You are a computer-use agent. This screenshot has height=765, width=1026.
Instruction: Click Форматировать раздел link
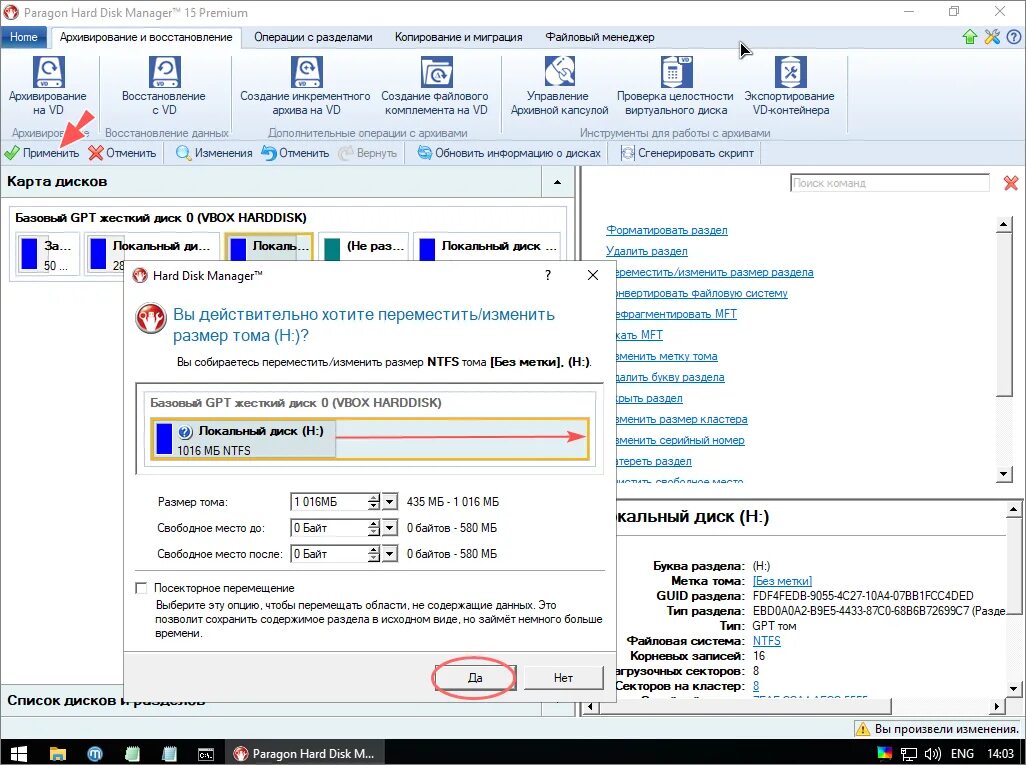coord(667,230)
